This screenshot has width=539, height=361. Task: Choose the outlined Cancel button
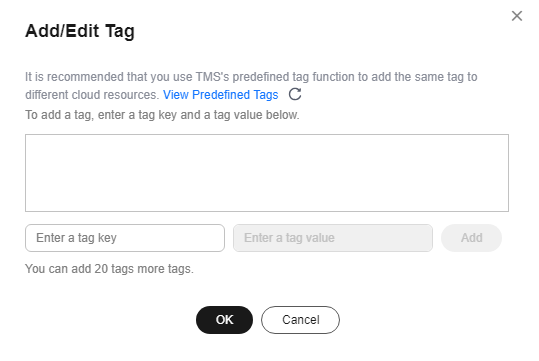300,320
